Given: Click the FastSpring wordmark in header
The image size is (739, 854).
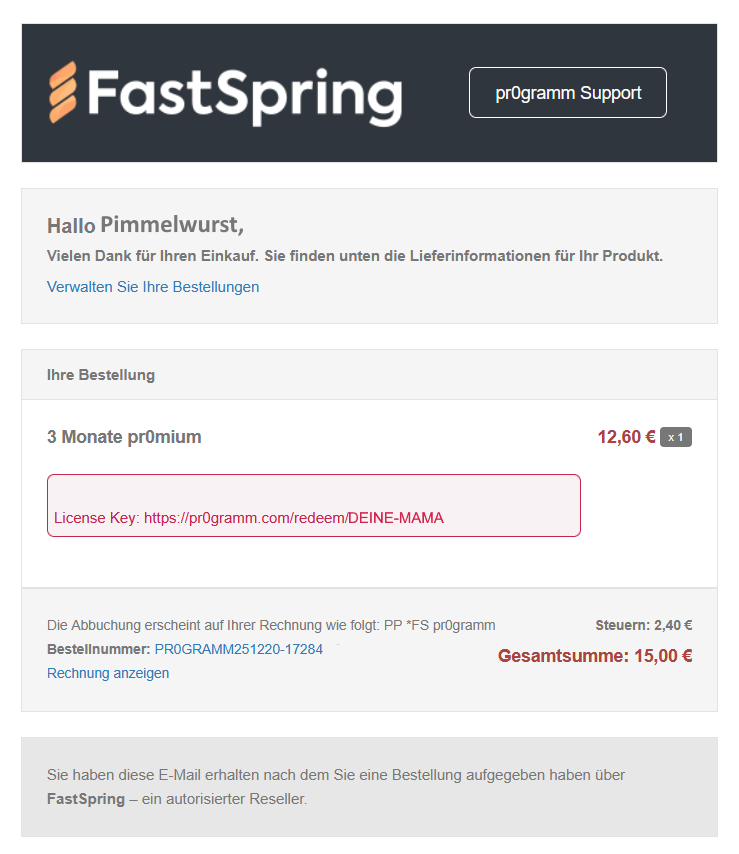Looking at the screenshot, I should [x=245, y=94].
